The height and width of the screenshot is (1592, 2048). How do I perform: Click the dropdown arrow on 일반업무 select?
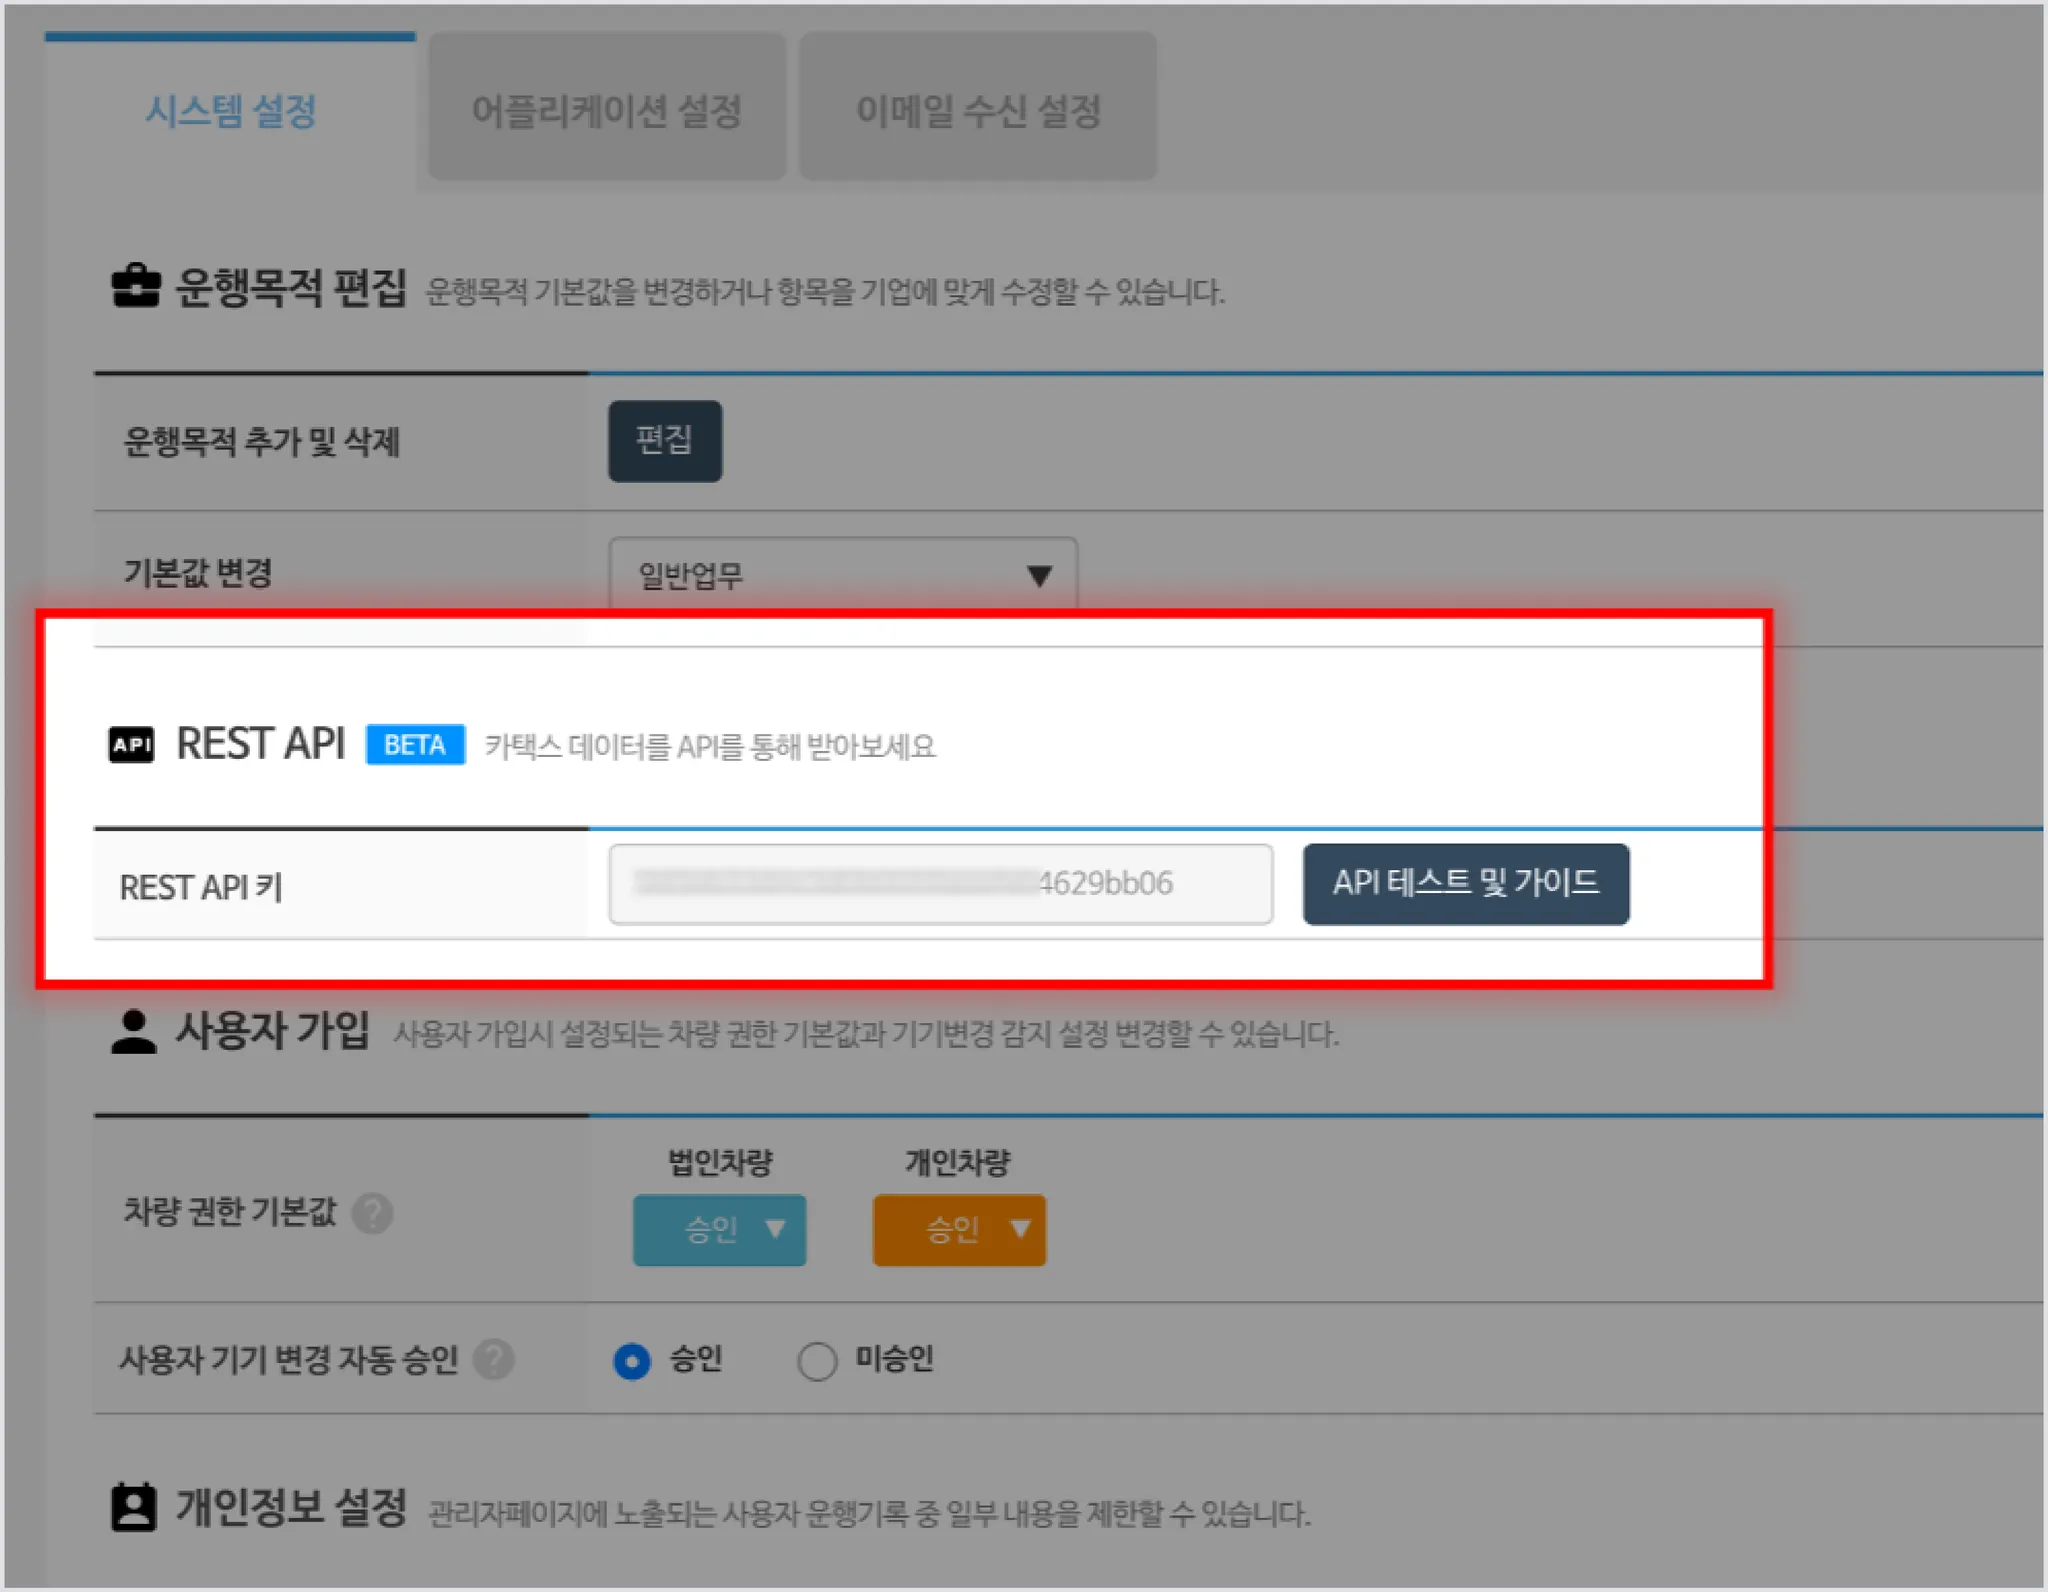[x=1040, y=576]
